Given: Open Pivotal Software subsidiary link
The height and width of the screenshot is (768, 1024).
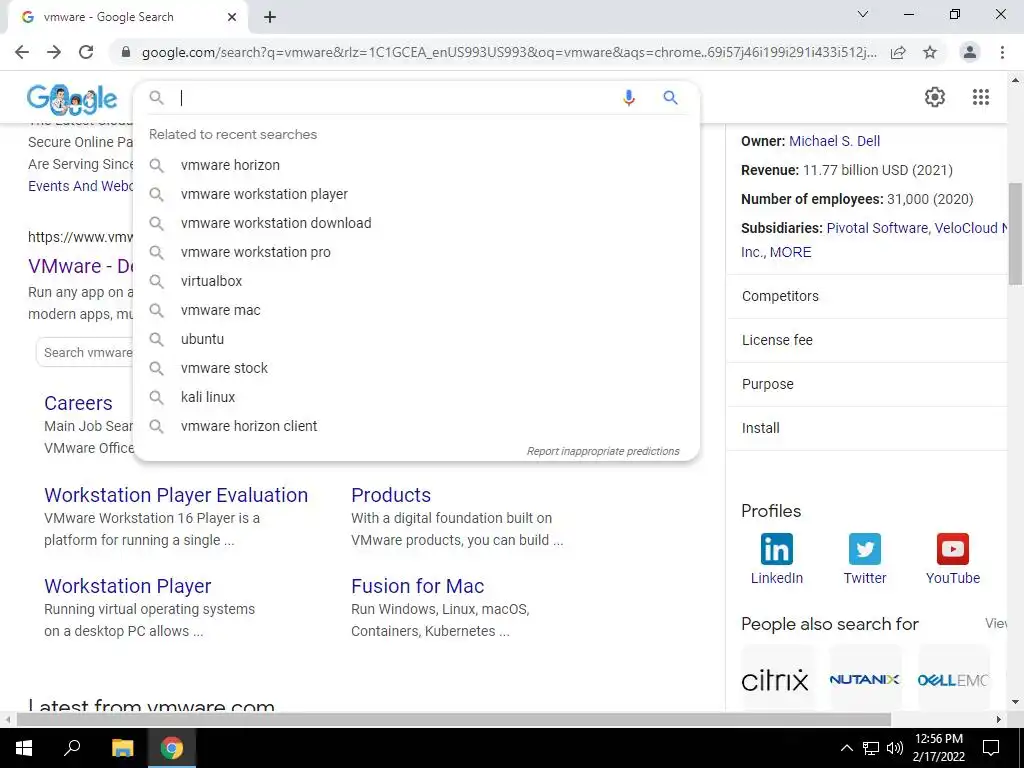Looking at the screenshot, I should 876,228.
